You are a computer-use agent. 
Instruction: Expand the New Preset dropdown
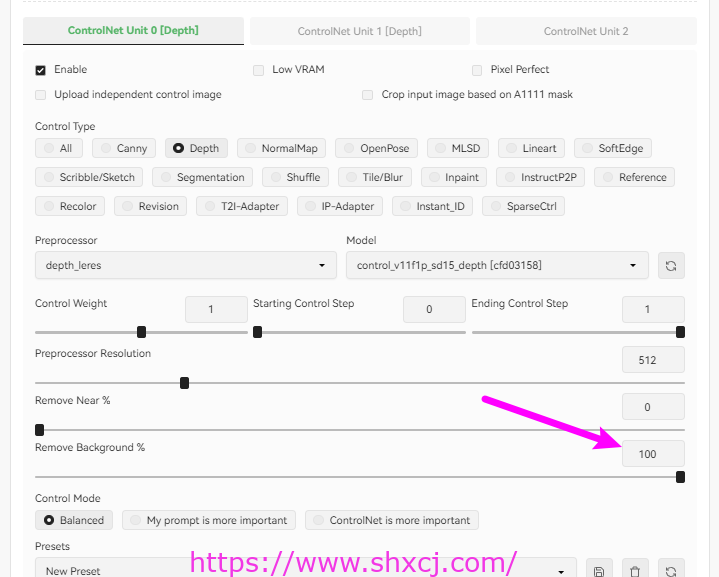[305, 569]
